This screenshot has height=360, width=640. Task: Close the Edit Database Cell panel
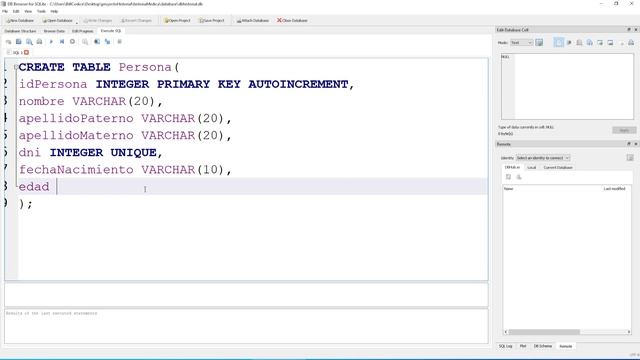point(636,30)
